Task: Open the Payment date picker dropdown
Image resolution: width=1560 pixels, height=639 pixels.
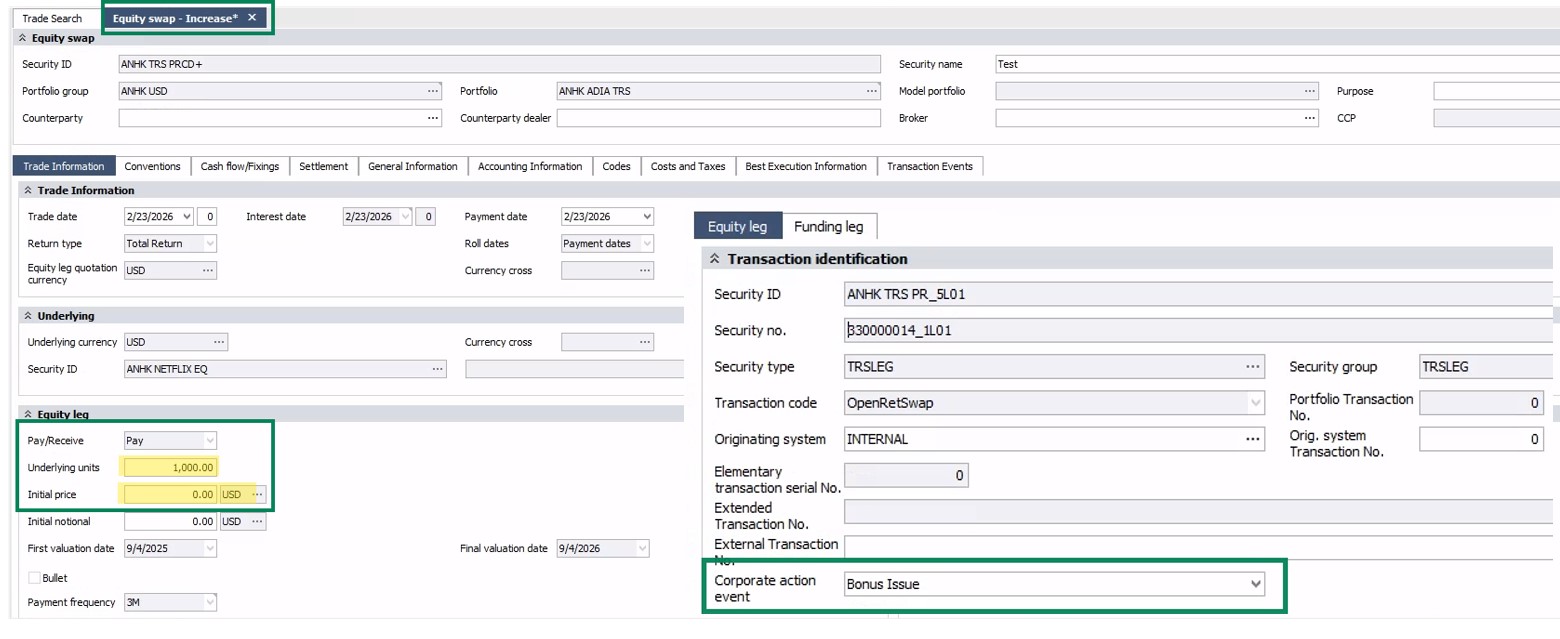Action: (x=646, y=217)
